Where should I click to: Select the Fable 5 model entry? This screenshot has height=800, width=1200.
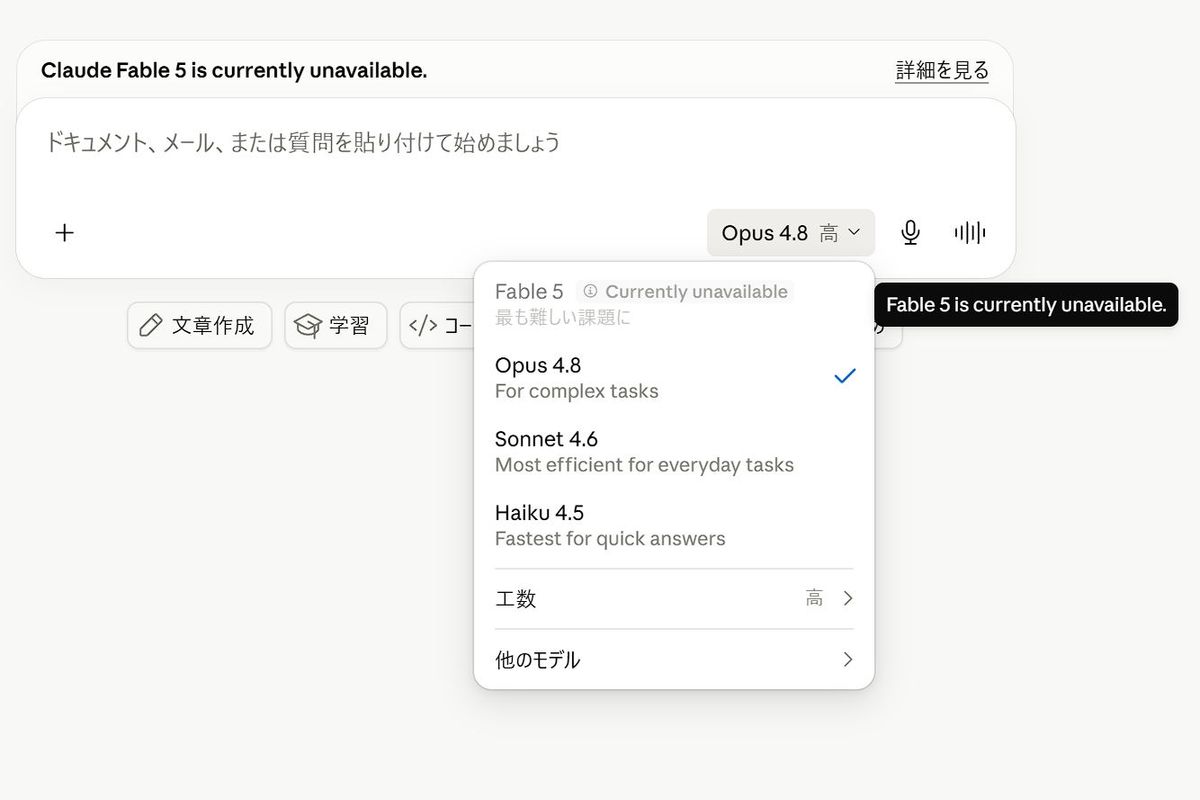tap(674, 303)
